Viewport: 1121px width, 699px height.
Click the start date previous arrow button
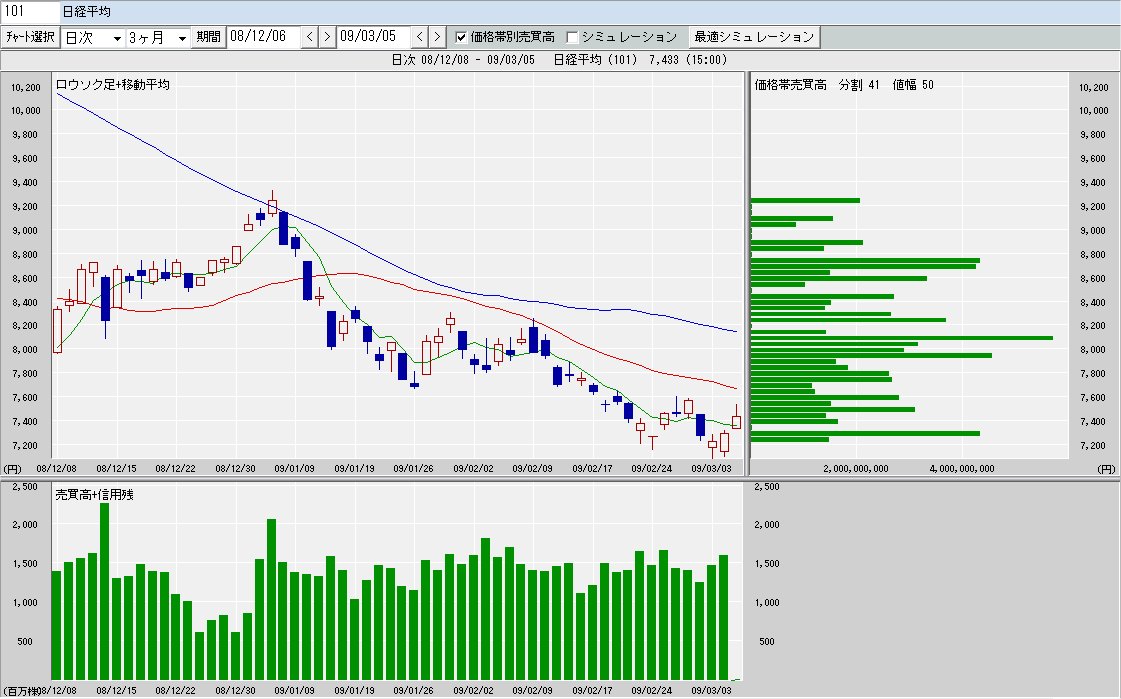pos(310,37)
